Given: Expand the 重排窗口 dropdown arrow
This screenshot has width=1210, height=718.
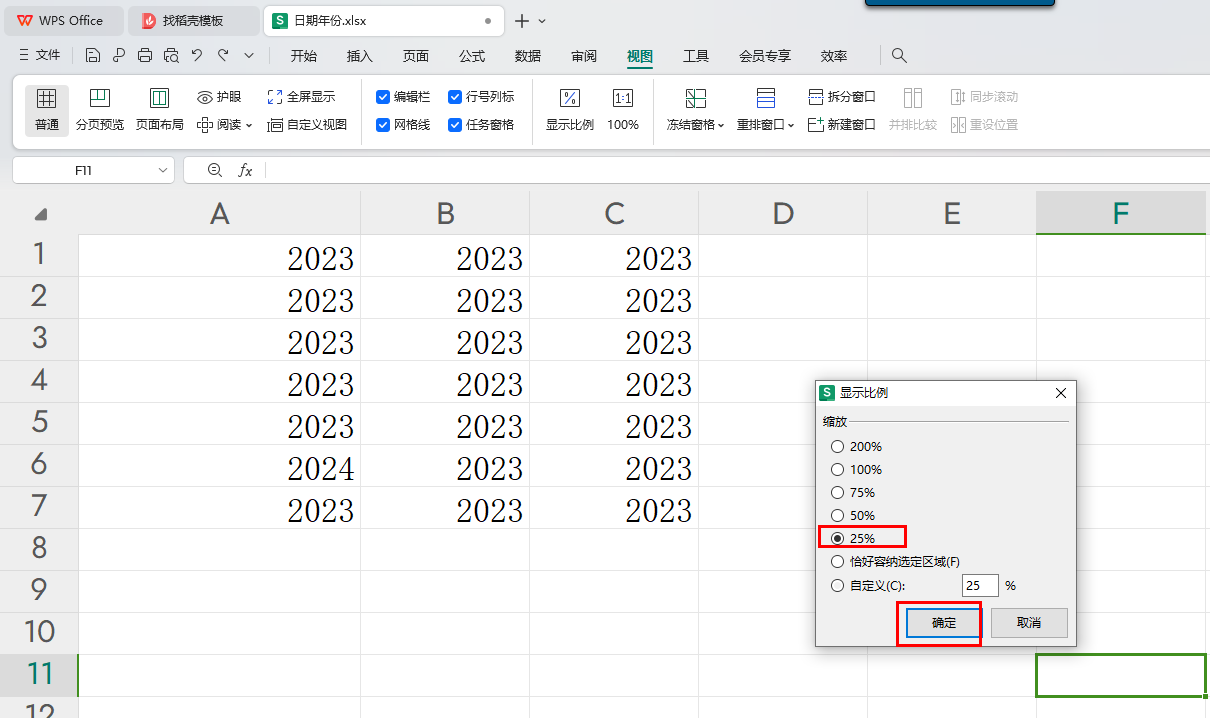Looking at the screenshot, I should (791, 126).
